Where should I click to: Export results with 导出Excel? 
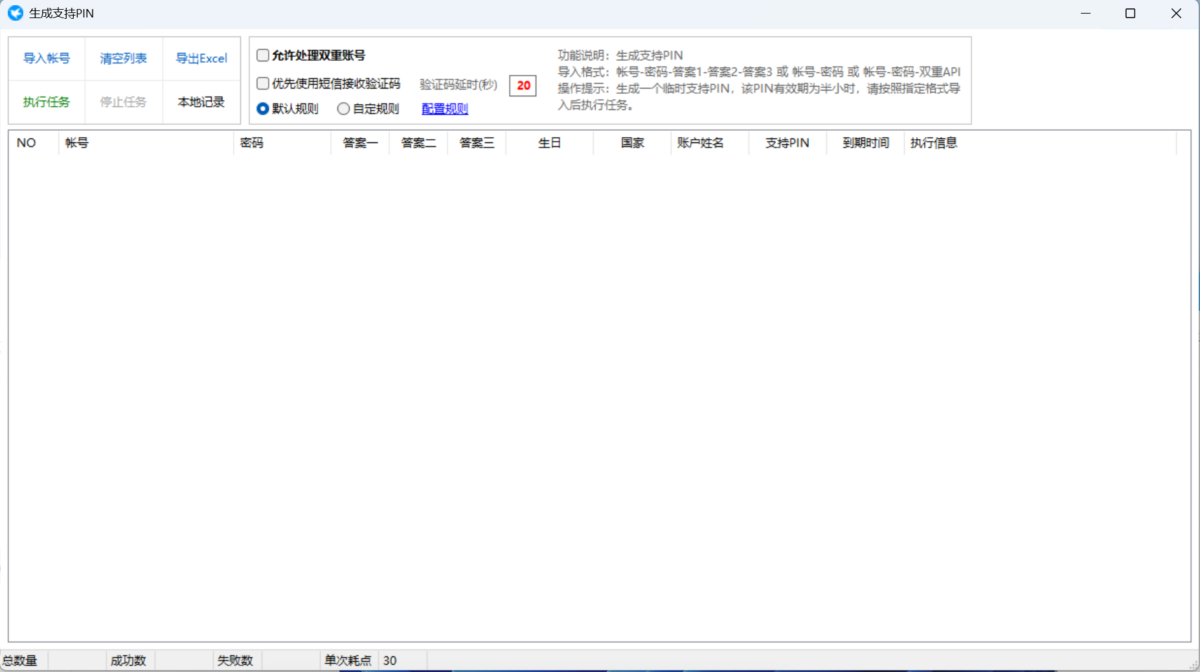201,58
